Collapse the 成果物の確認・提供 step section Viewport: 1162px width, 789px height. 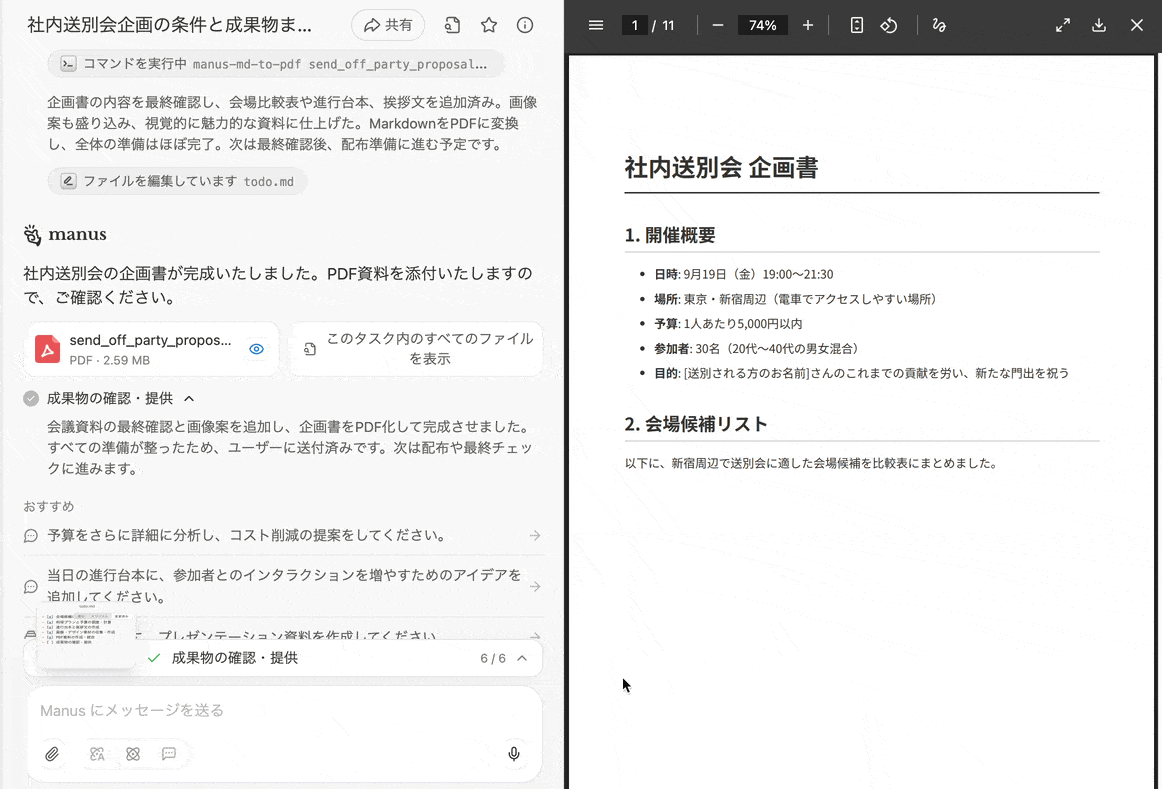(x=189, y=398)
